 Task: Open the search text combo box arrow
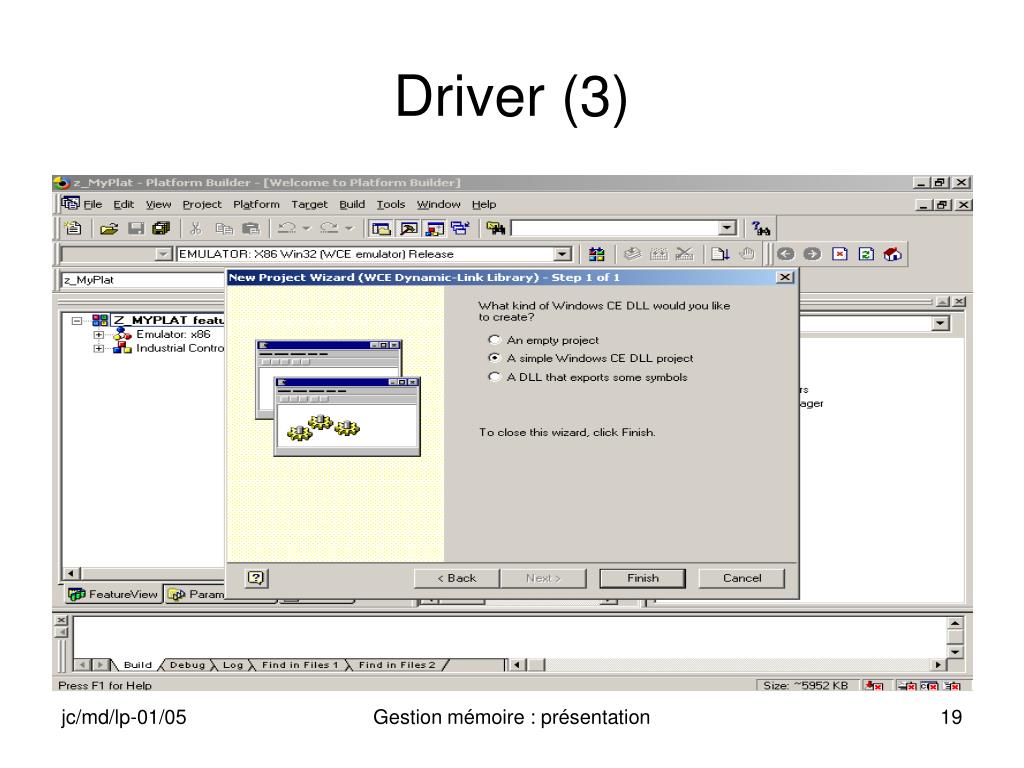(727, 228)
